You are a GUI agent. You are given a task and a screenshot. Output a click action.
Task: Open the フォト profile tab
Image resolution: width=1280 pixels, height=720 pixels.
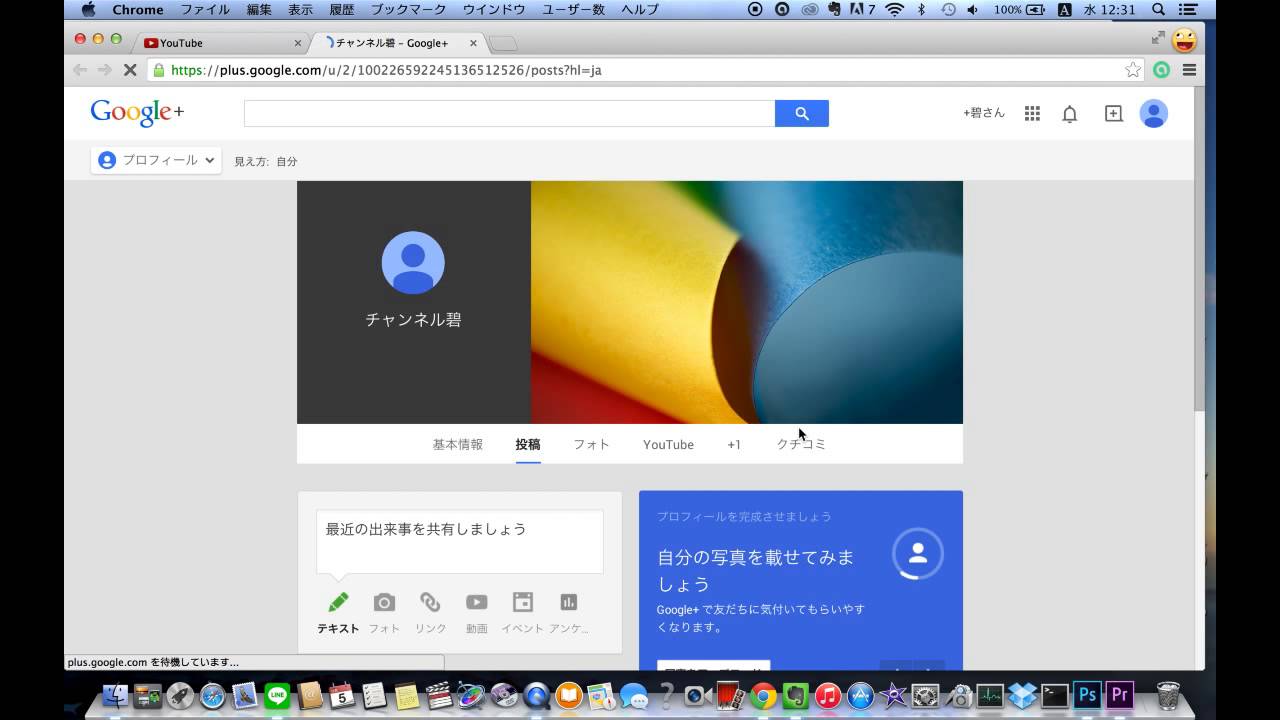click(x=591, y=444)
